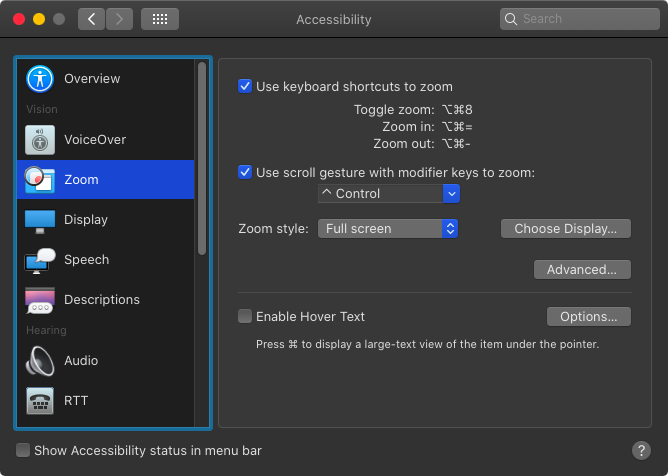Viewport: 668px width, 476px height.
Task: Show all preferences grid icon
Action: pos(160,19)
